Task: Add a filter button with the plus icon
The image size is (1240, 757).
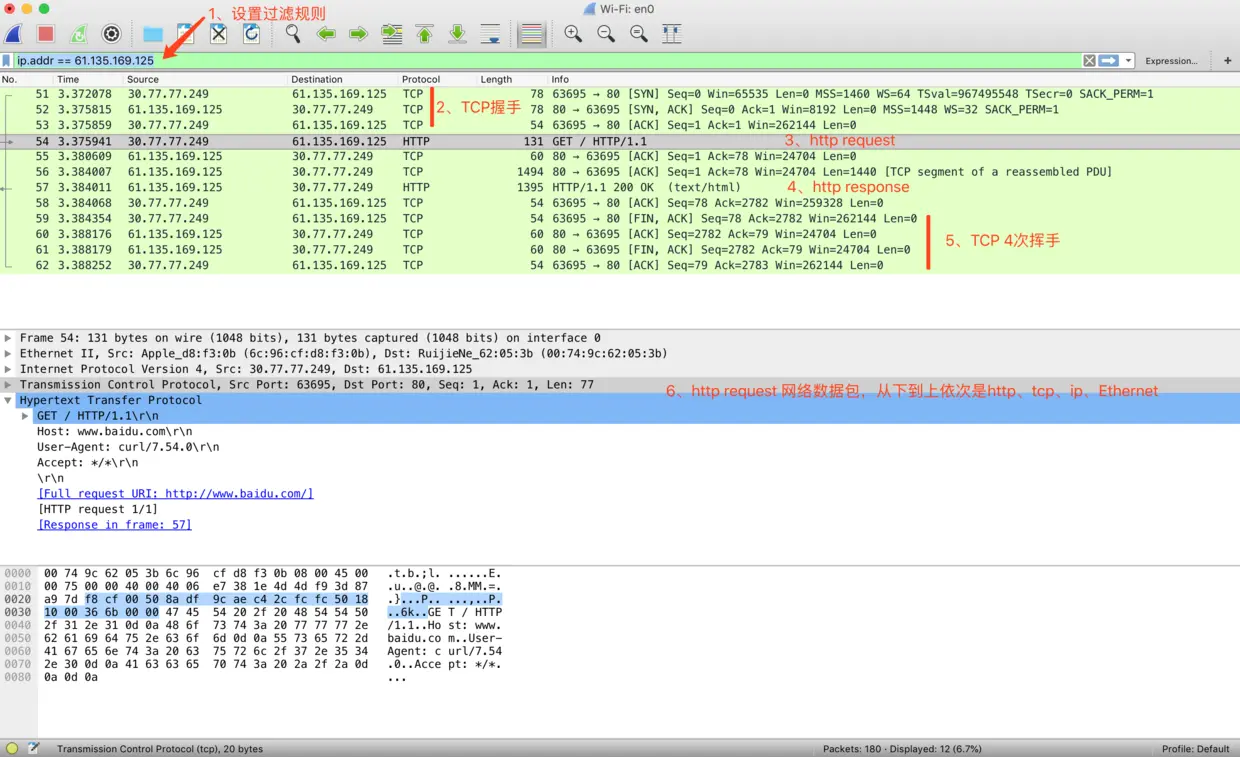Action: [x=1228, y=61]
